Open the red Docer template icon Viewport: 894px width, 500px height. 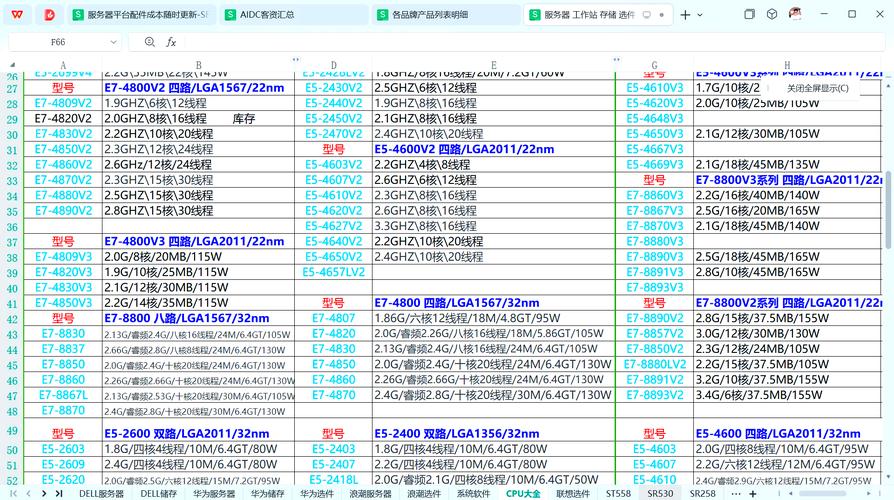tap(49, 15)
